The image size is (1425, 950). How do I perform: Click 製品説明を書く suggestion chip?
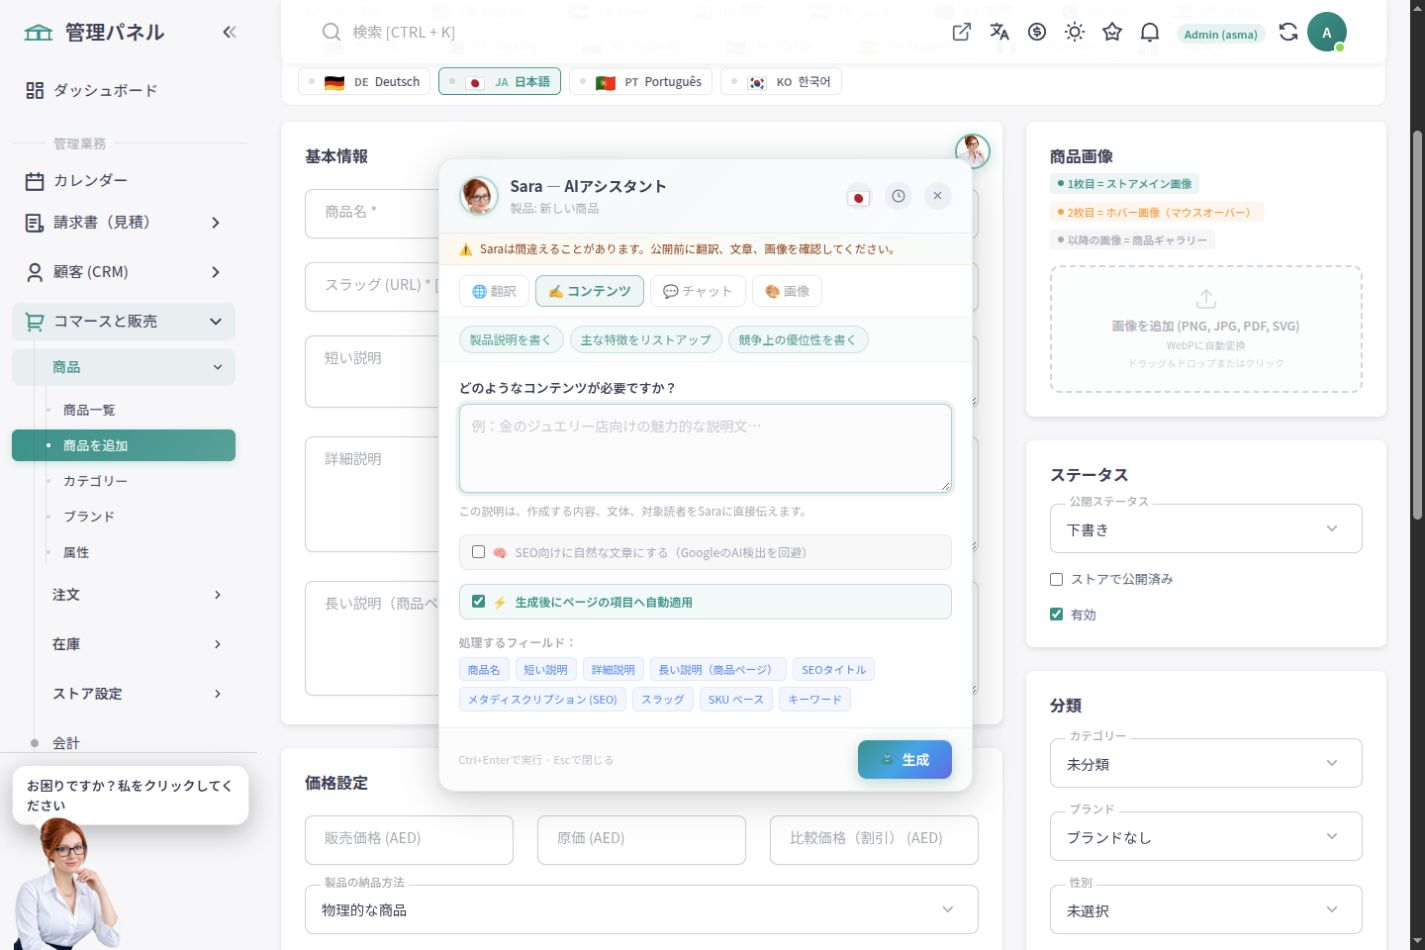tap(511, 340)
